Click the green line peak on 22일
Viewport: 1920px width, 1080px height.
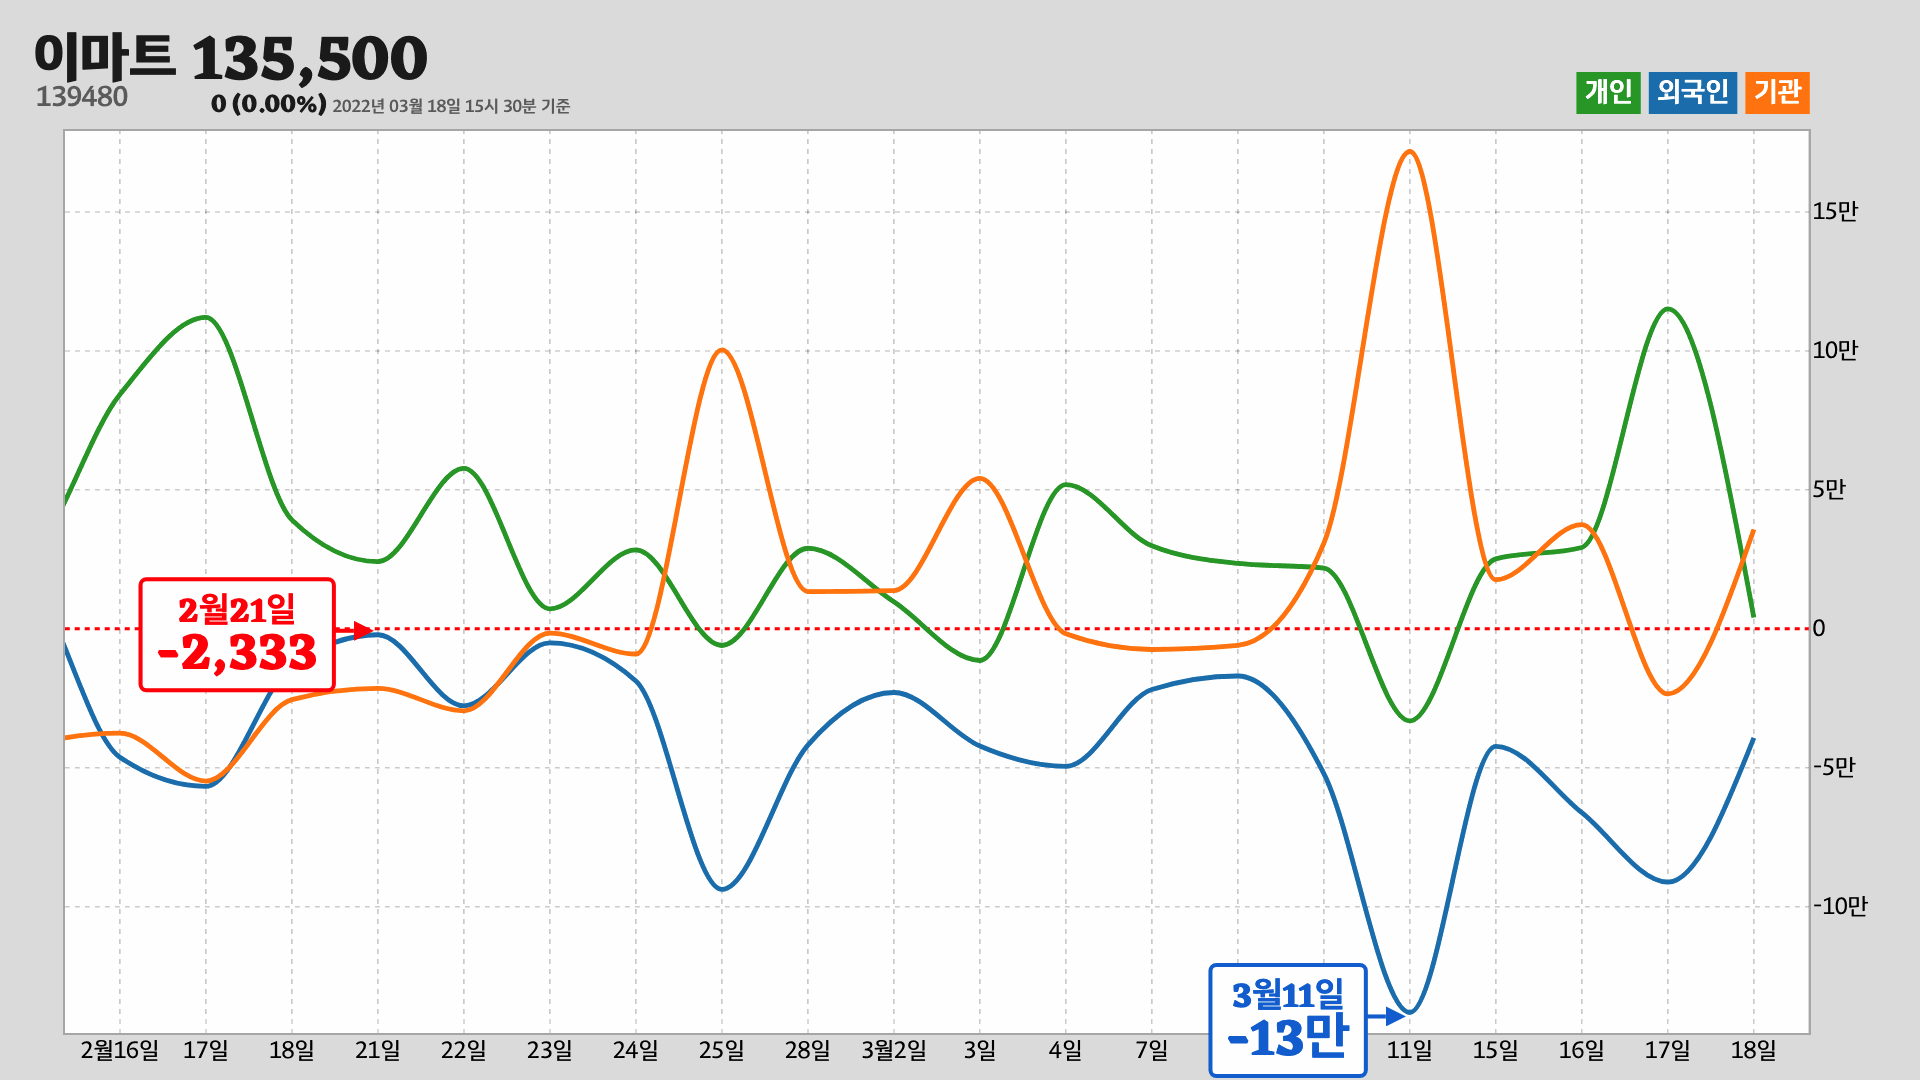[x=464, y=468]
